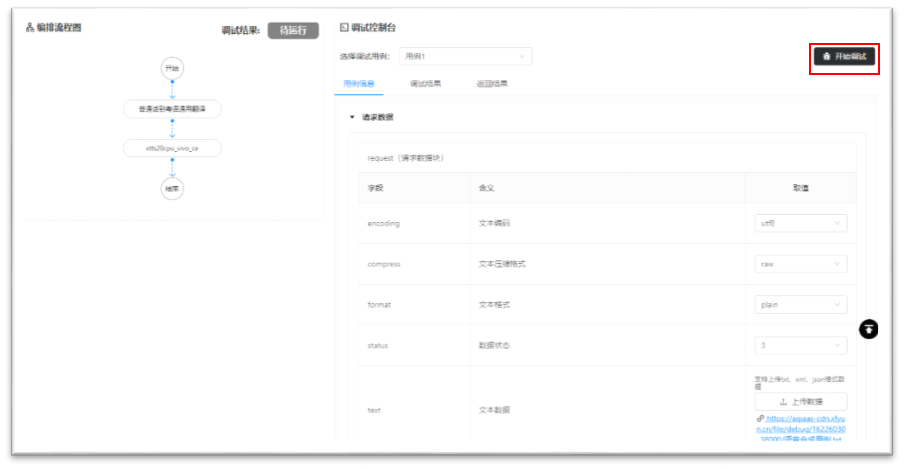Screen dimensions: 904x469
Task: Click the 上传数据 upload button
Action: pos(800,402)
